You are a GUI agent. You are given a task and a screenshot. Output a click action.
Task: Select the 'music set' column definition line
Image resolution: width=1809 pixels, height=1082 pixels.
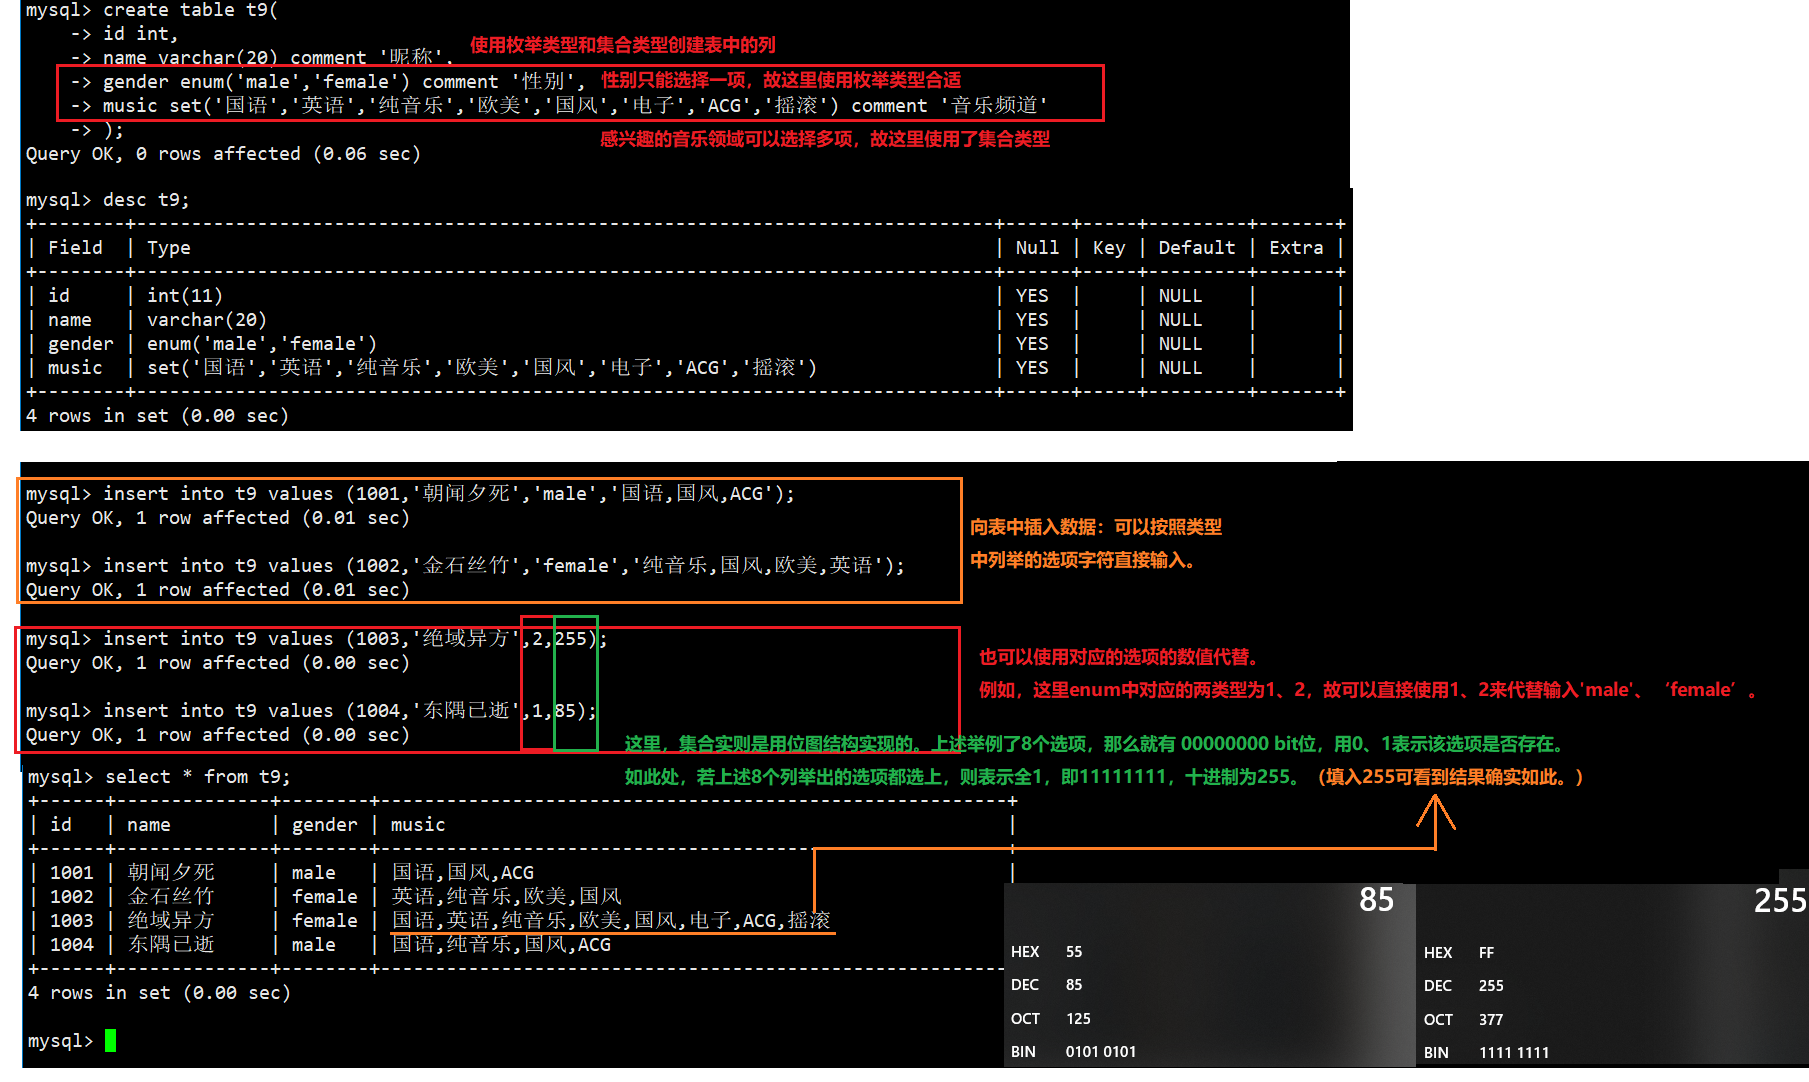point(560,106)
